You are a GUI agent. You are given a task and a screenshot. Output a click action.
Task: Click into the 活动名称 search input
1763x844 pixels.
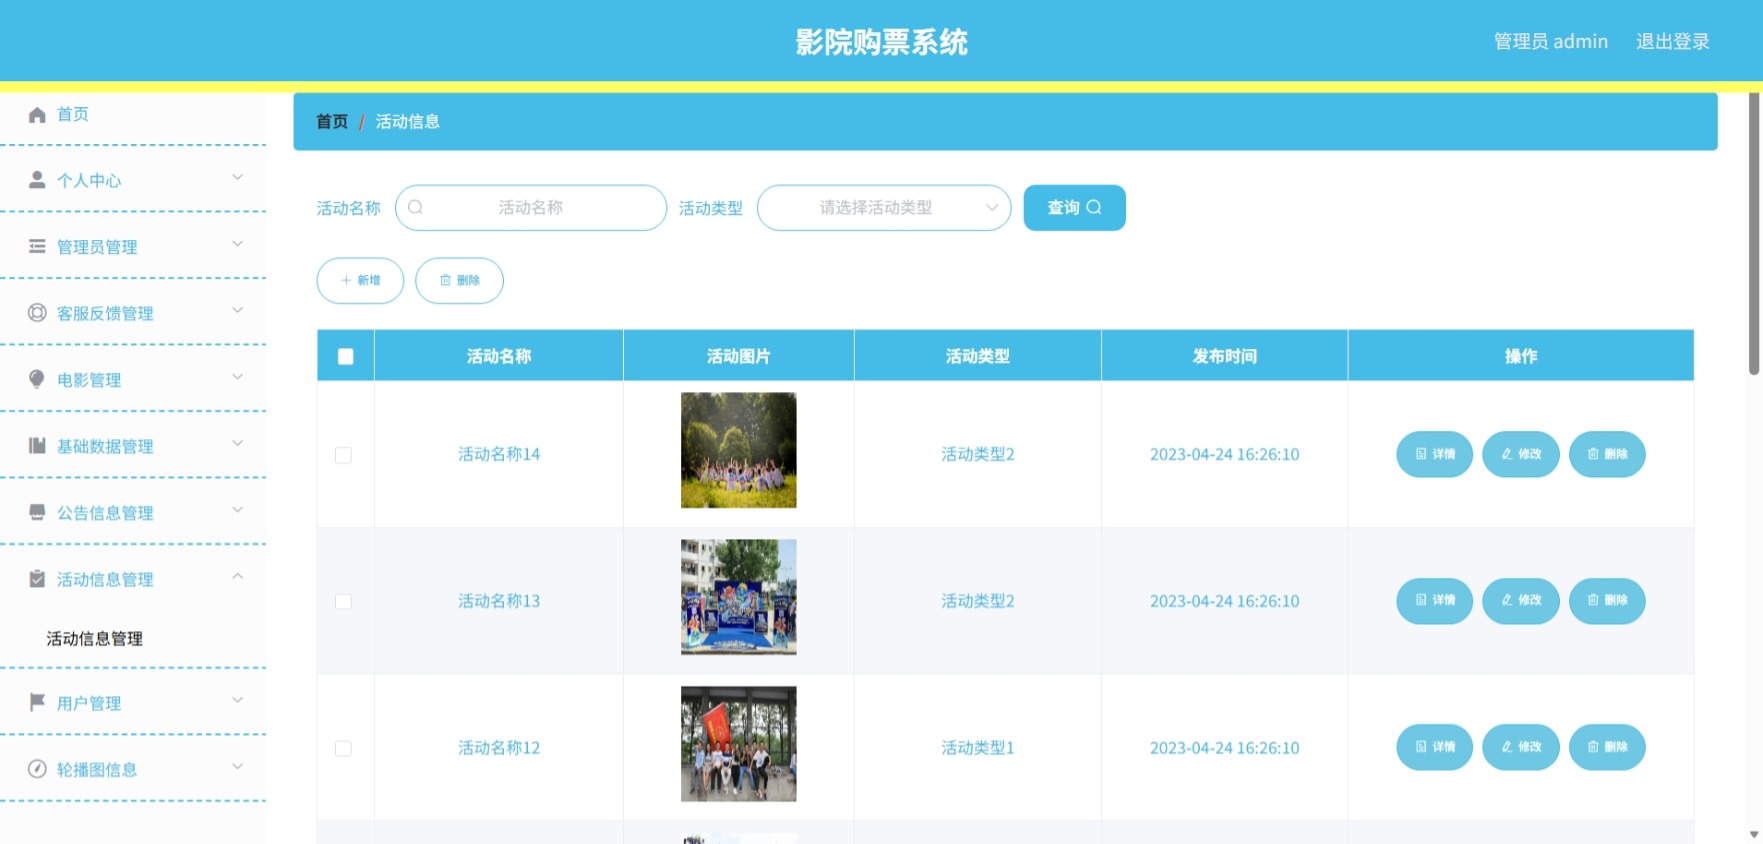tap(531, 208)
